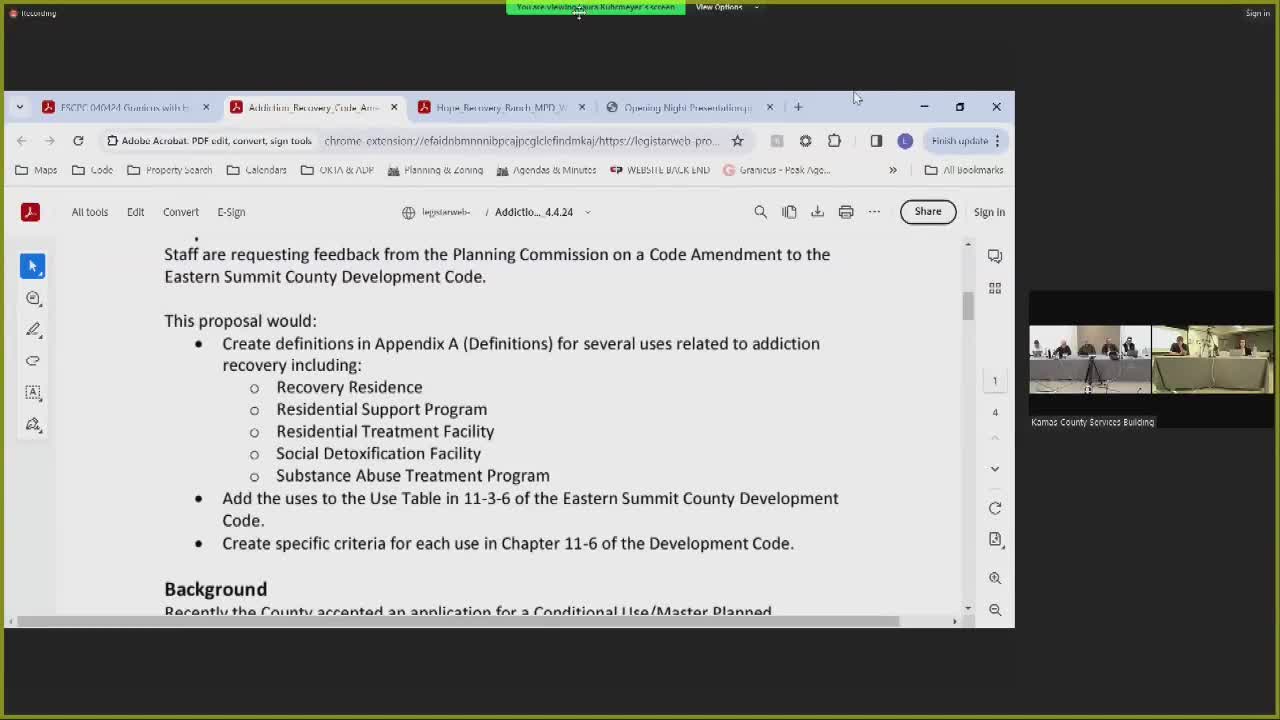Open the more options ellipsis in Acrobat toolbar
This screenshot has height=720, width=1280.
[x=874, y=212]
